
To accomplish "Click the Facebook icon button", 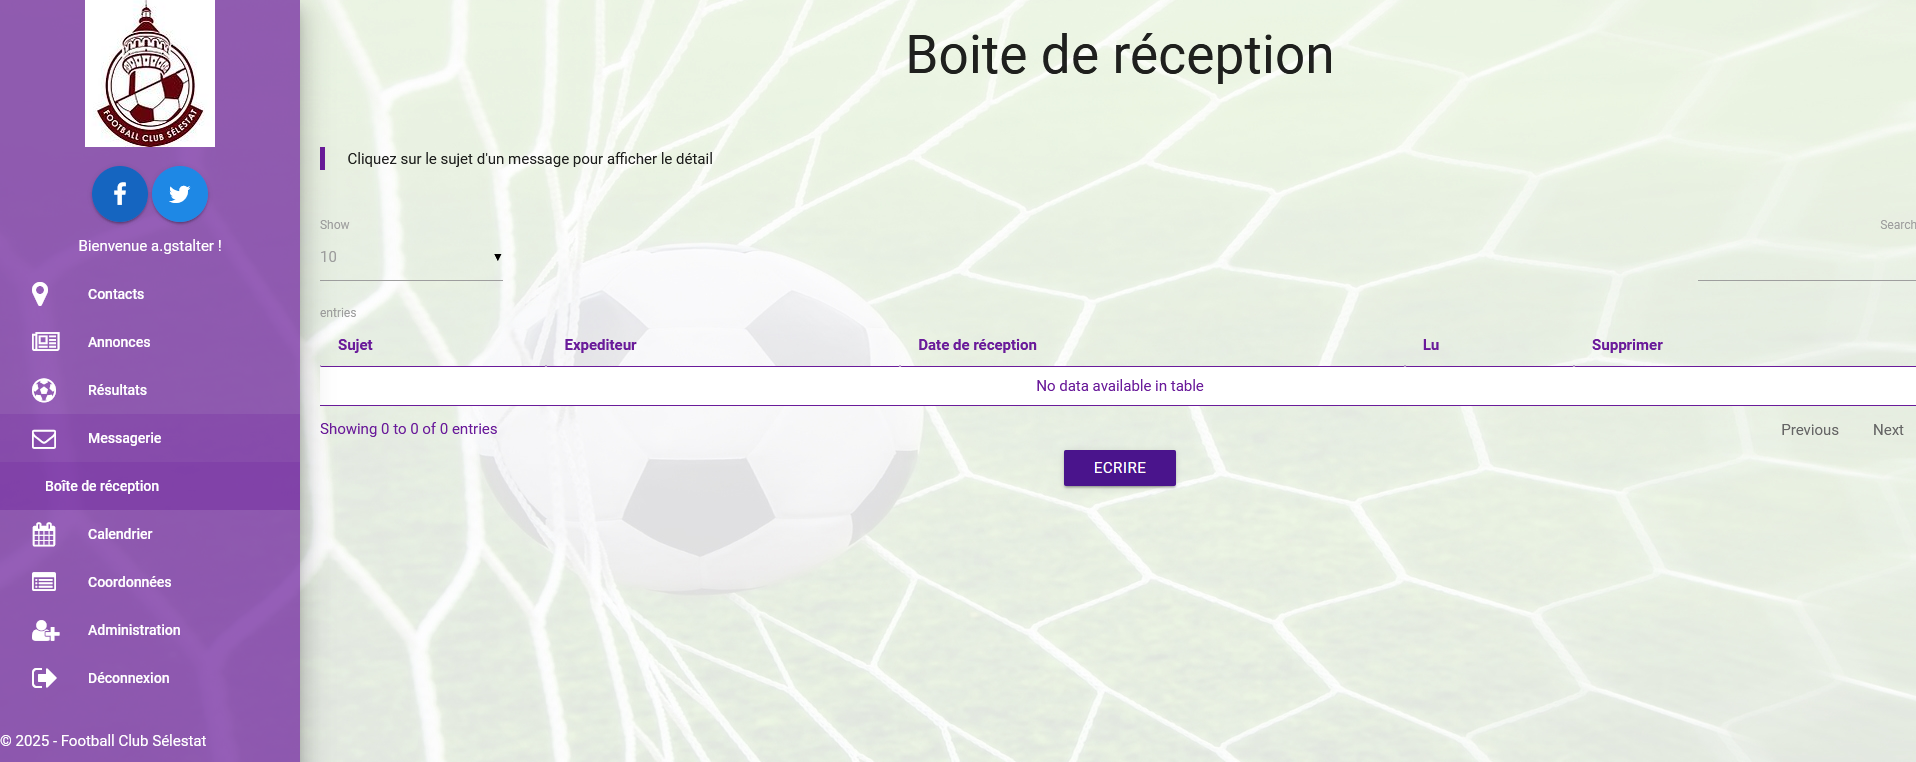I will click(120, 194).
